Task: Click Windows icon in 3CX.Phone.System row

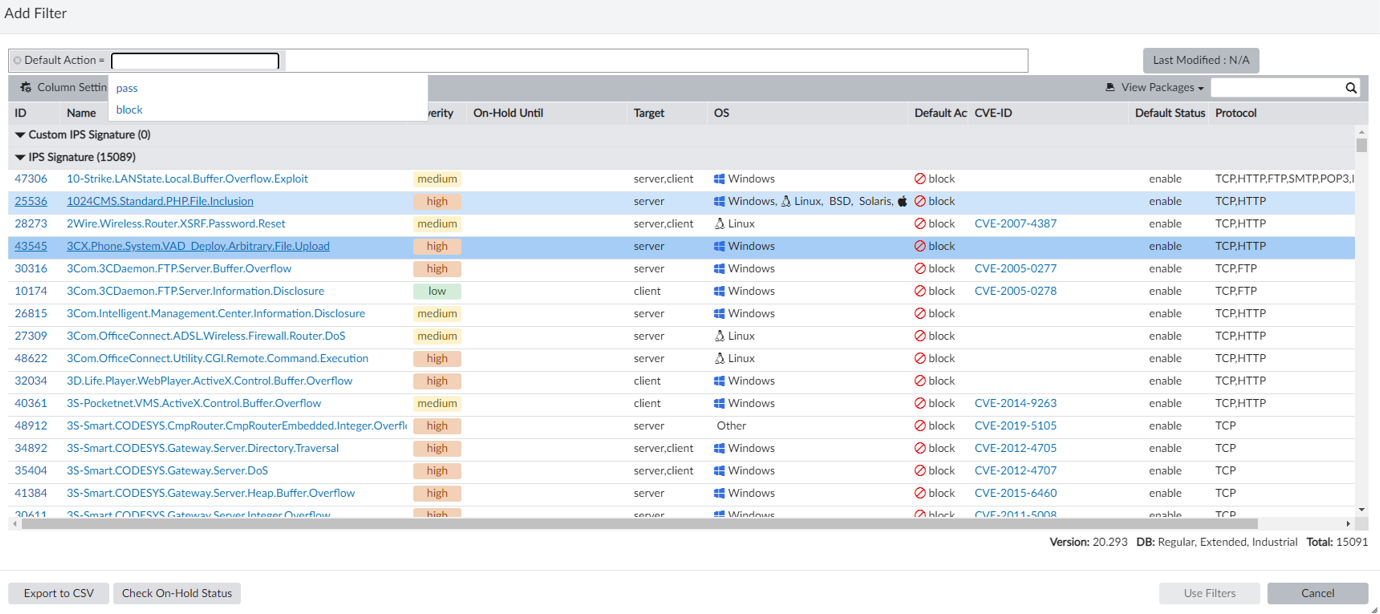Action: pyautogui.click(x=719, y=246)
